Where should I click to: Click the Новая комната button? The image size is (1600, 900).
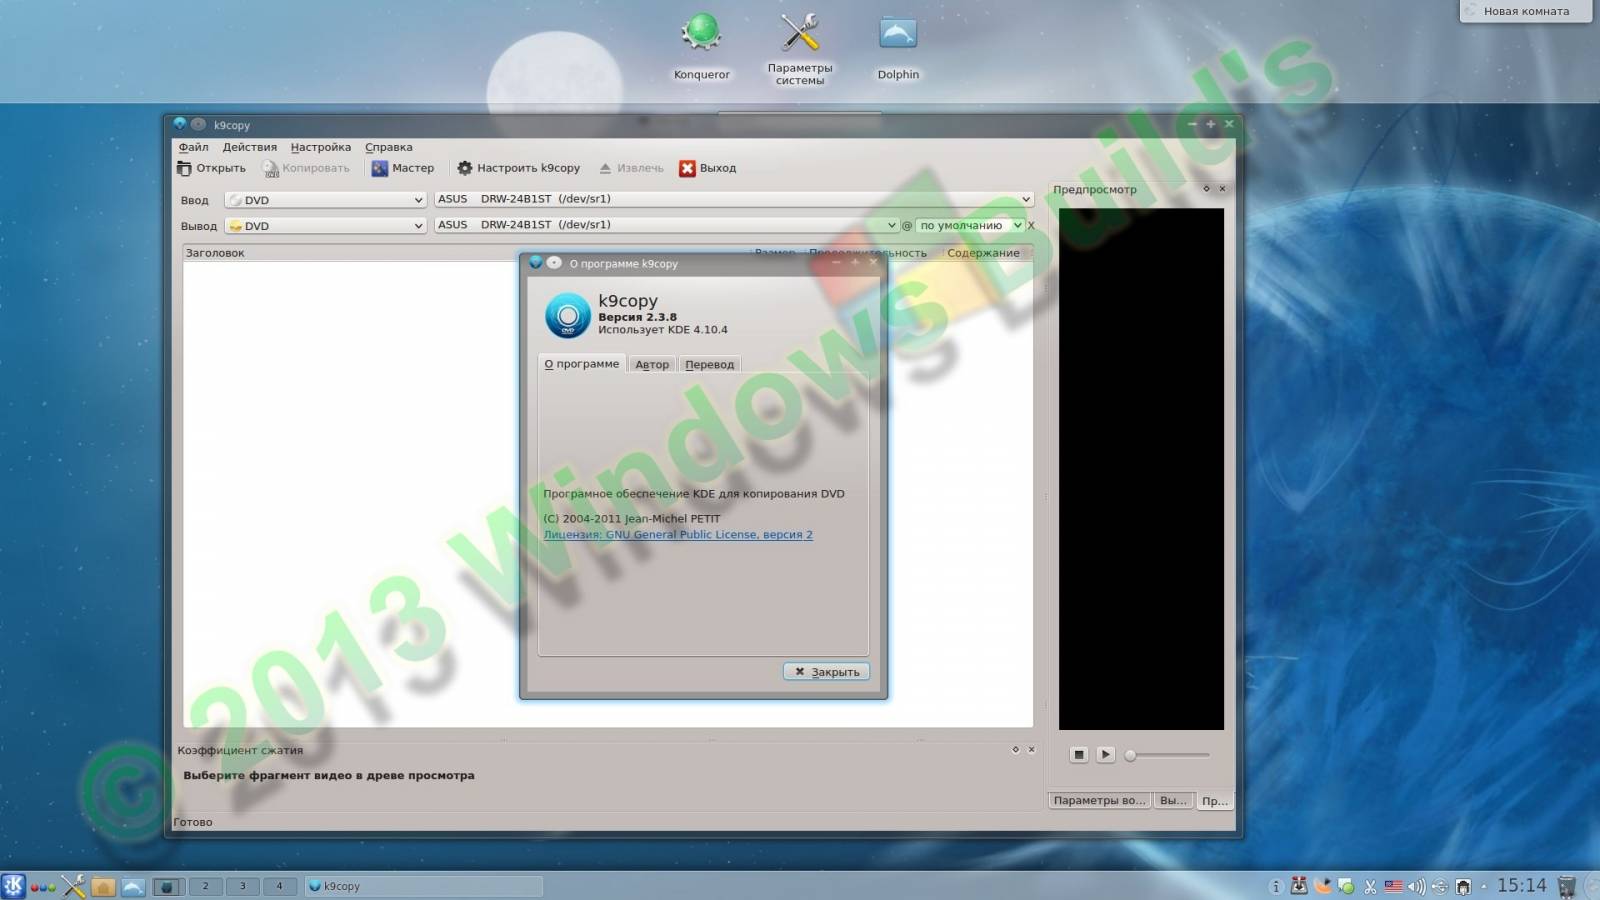1526,11
